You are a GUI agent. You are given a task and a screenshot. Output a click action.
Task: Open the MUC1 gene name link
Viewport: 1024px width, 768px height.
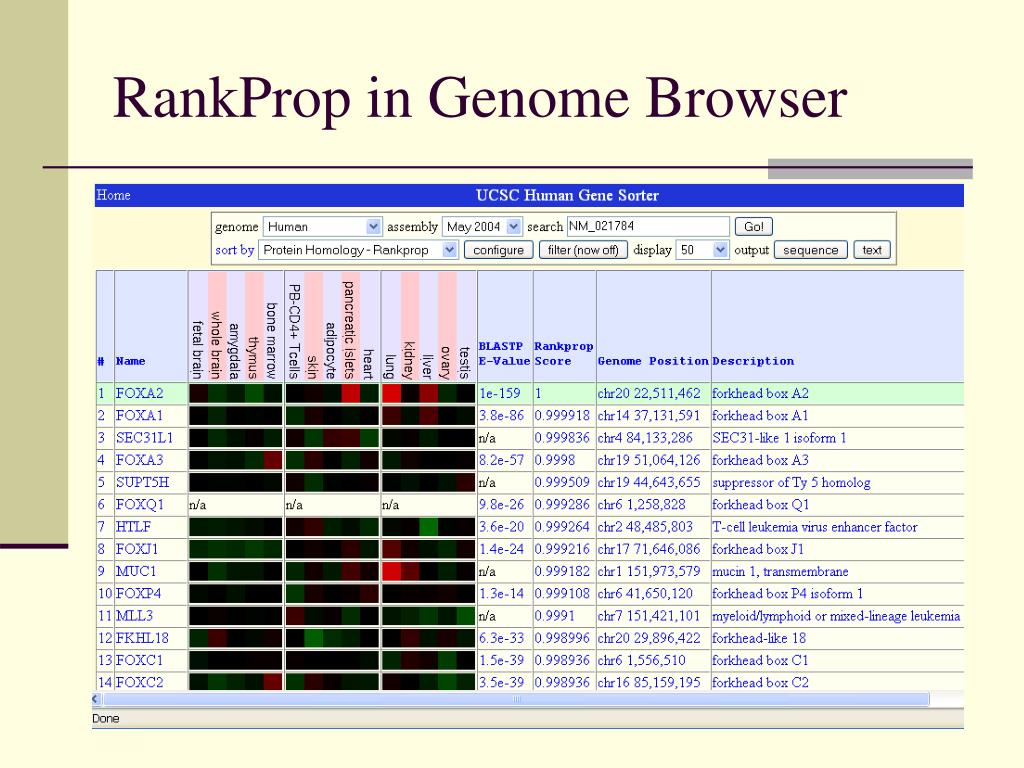click(136, 571)
